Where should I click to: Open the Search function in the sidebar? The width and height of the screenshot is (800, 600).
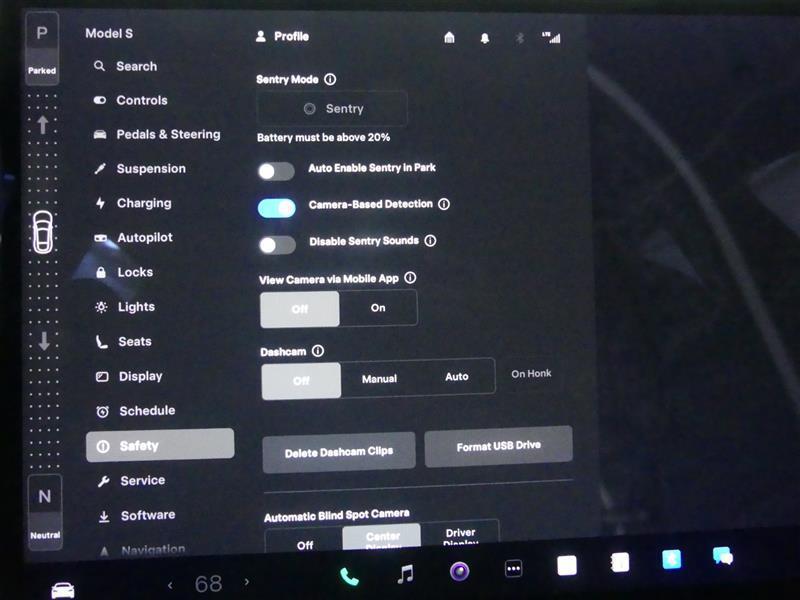[x=130, y=66]
